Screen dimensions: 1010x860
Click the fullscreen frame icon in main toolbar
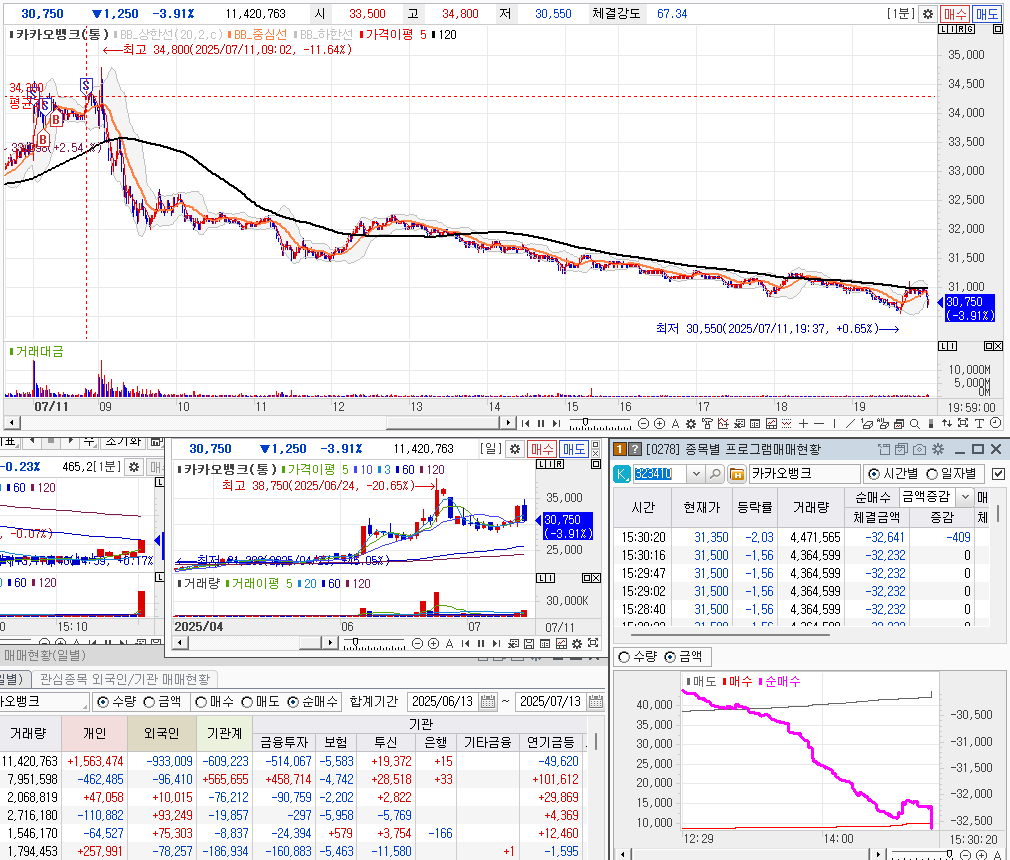pyautogui.click(x=963, y=423)
